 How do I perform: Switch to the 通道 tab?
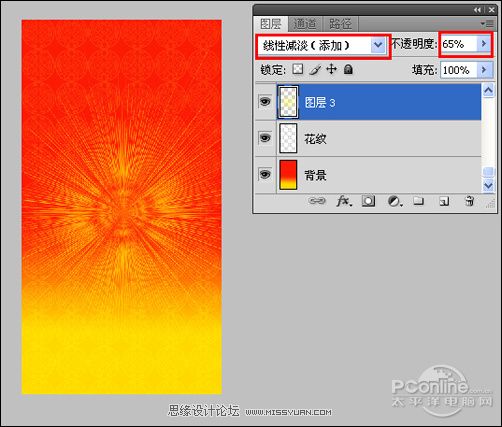point(305,24)
